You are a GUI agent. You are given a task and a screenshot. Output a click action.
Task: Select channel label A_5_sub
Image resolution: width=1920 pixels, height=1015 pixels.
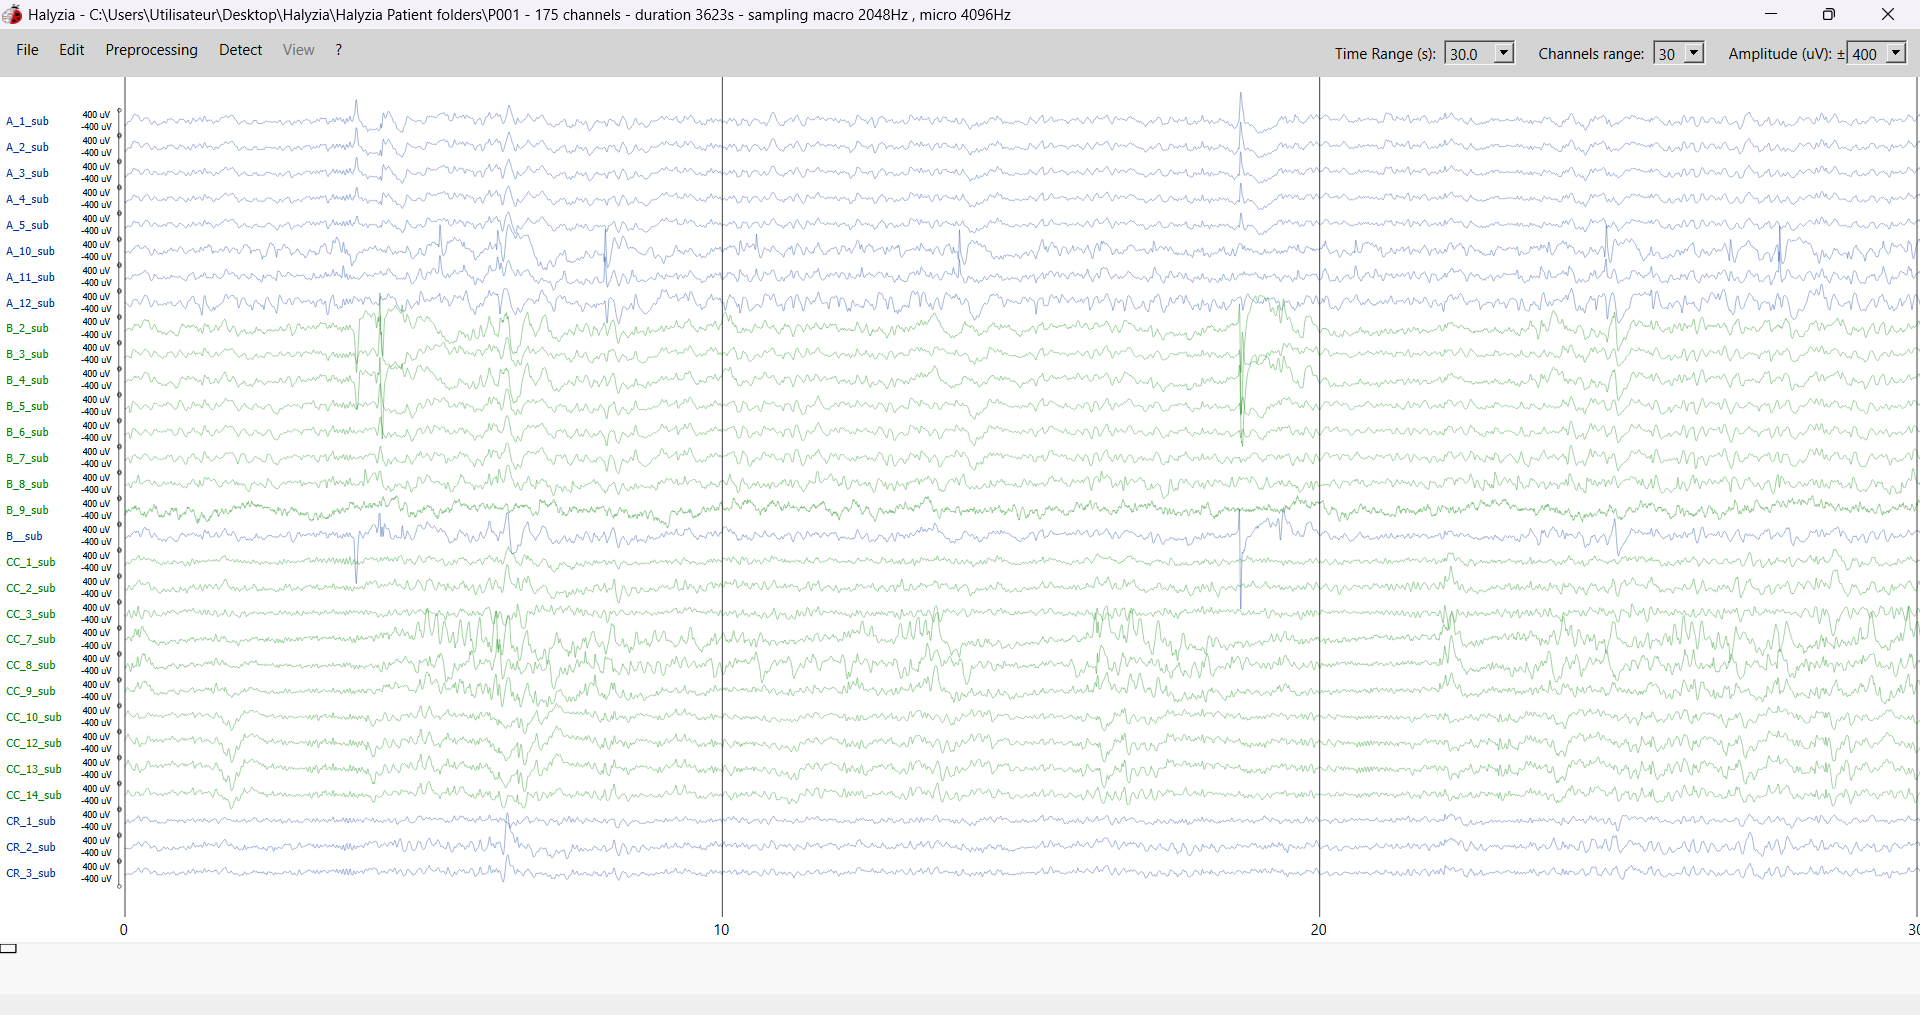click(27, 225)
